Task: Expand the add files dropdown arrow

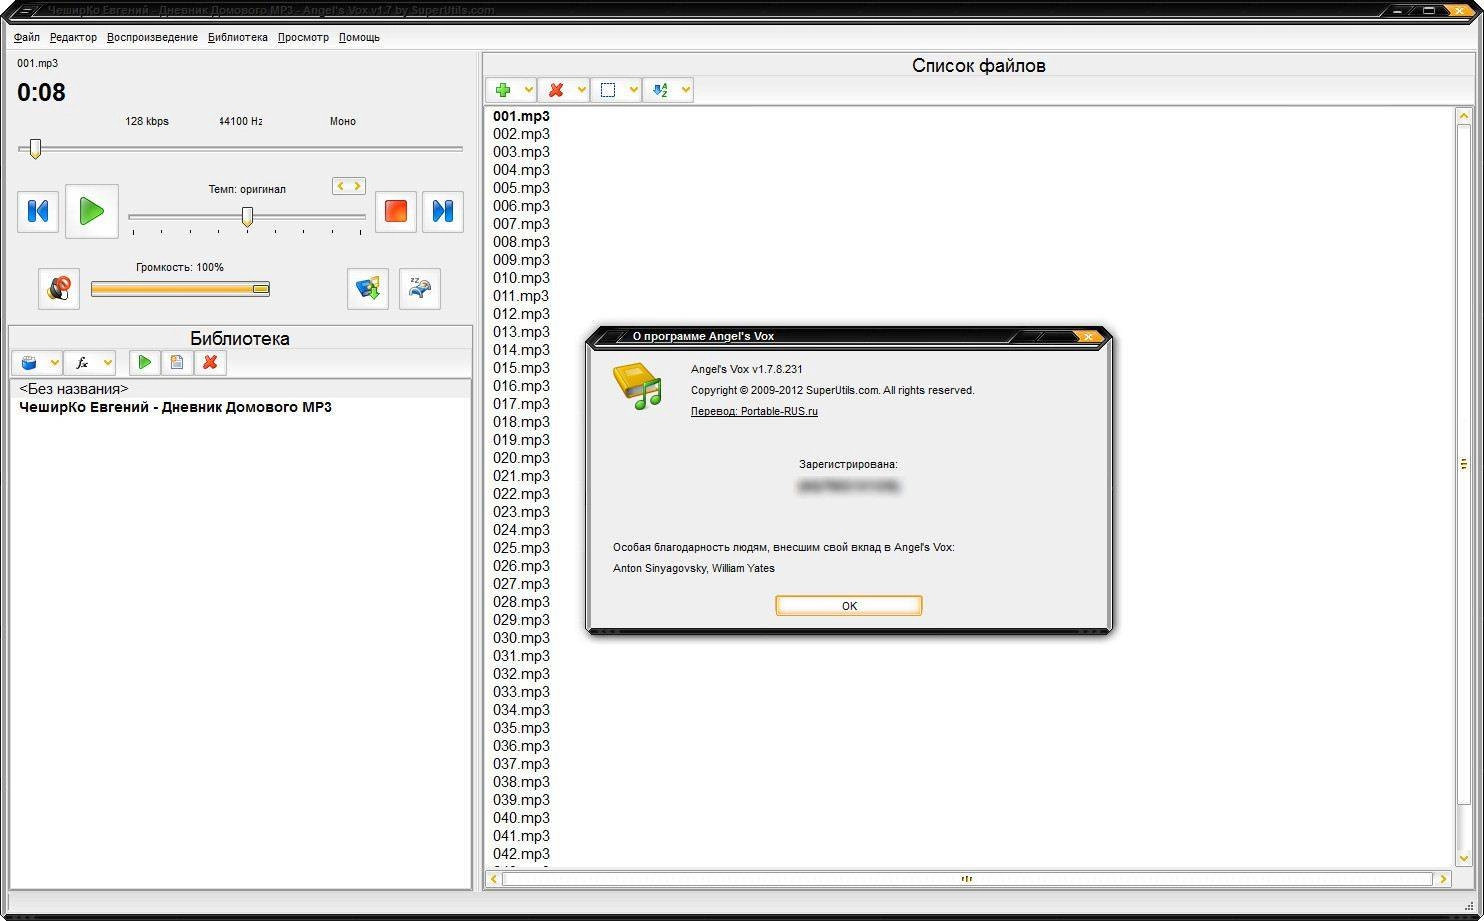Action: (529, 90)
